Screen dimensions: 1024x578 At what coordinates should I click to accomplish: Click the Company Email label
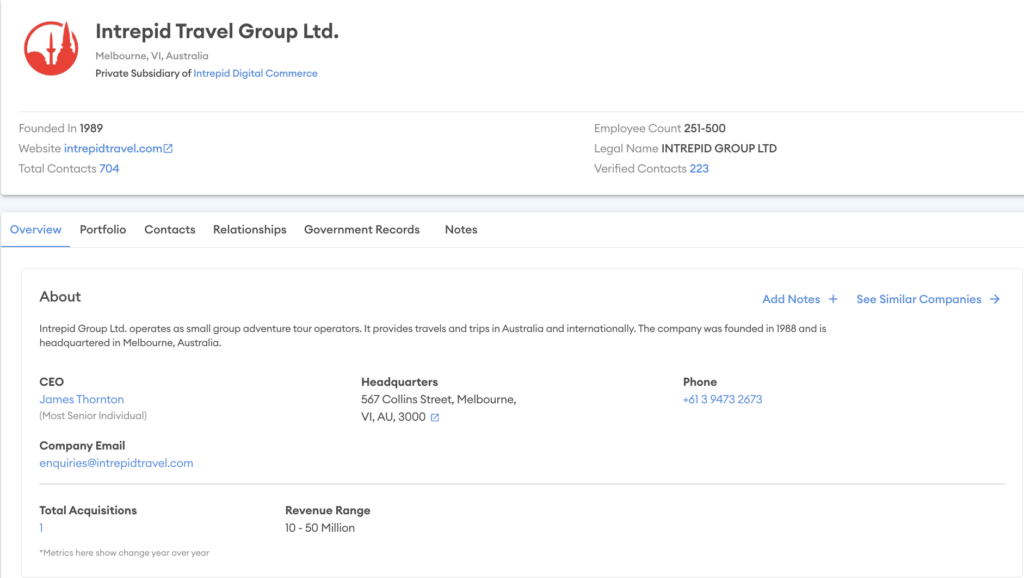pyautogui.click(x=82, y=445)
